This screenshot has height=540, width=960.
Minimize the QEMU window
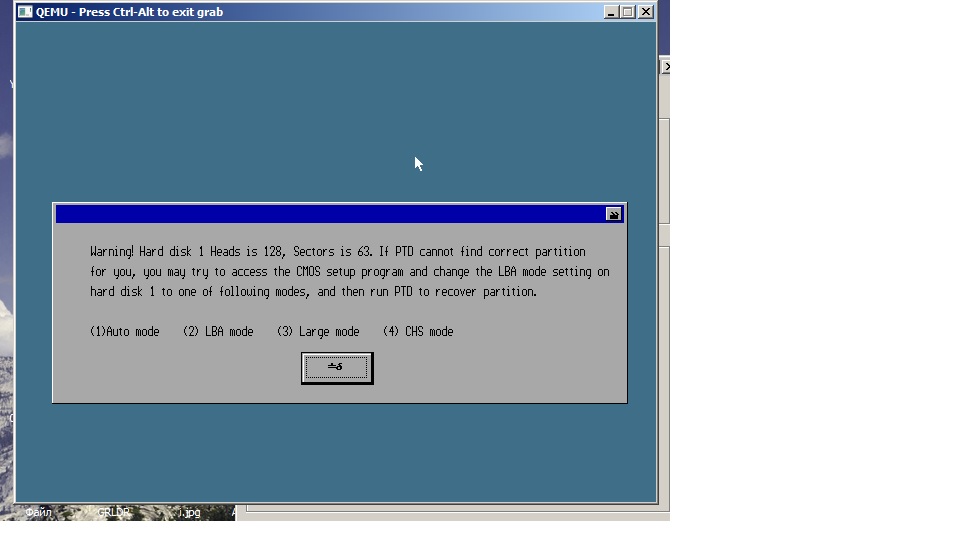[x=611, y=12]
